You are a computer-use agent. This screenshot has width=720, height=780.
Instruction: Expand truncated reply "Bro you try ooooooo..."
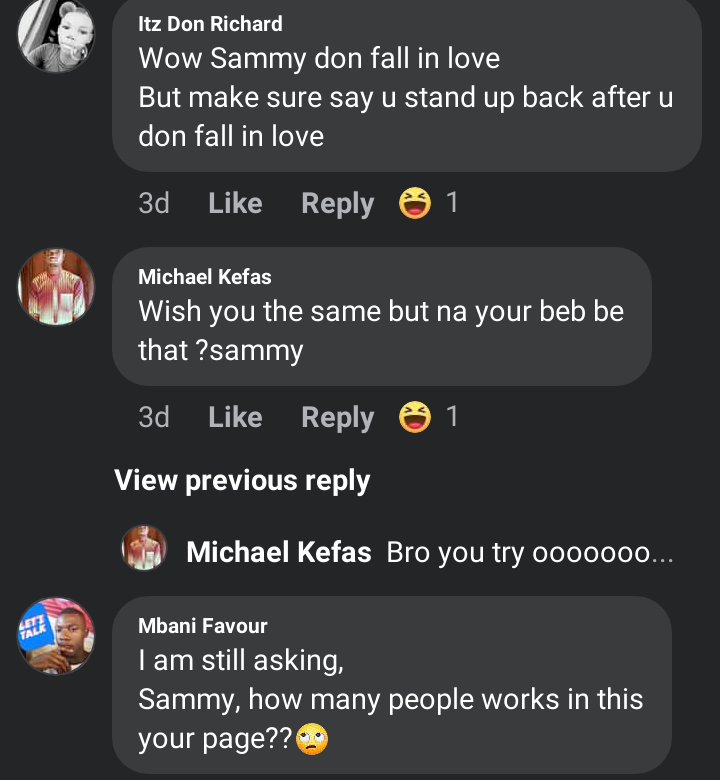(x=529, y=552)
